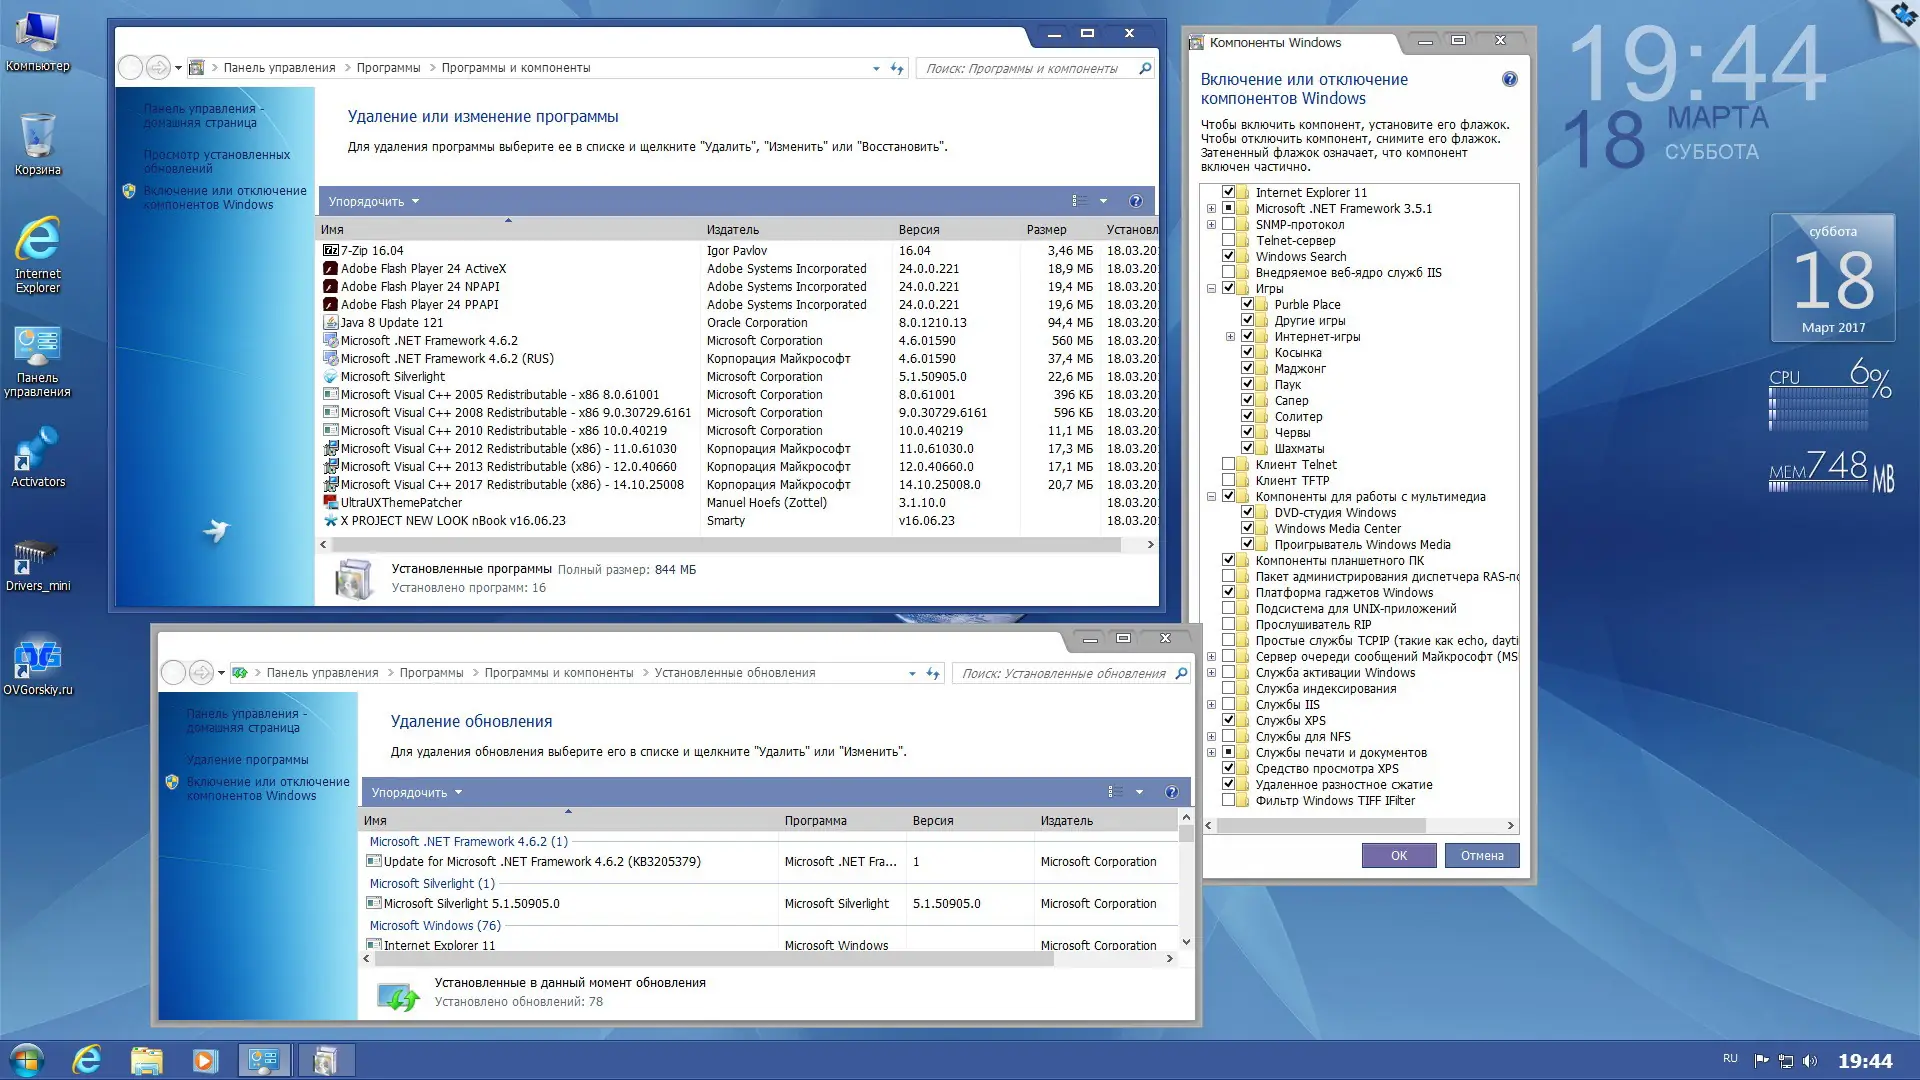The width and height of the screenshot is (1920, 1080).
Task: Click Установленные обновления breadcrumb segment
Action: pos(734,673)
